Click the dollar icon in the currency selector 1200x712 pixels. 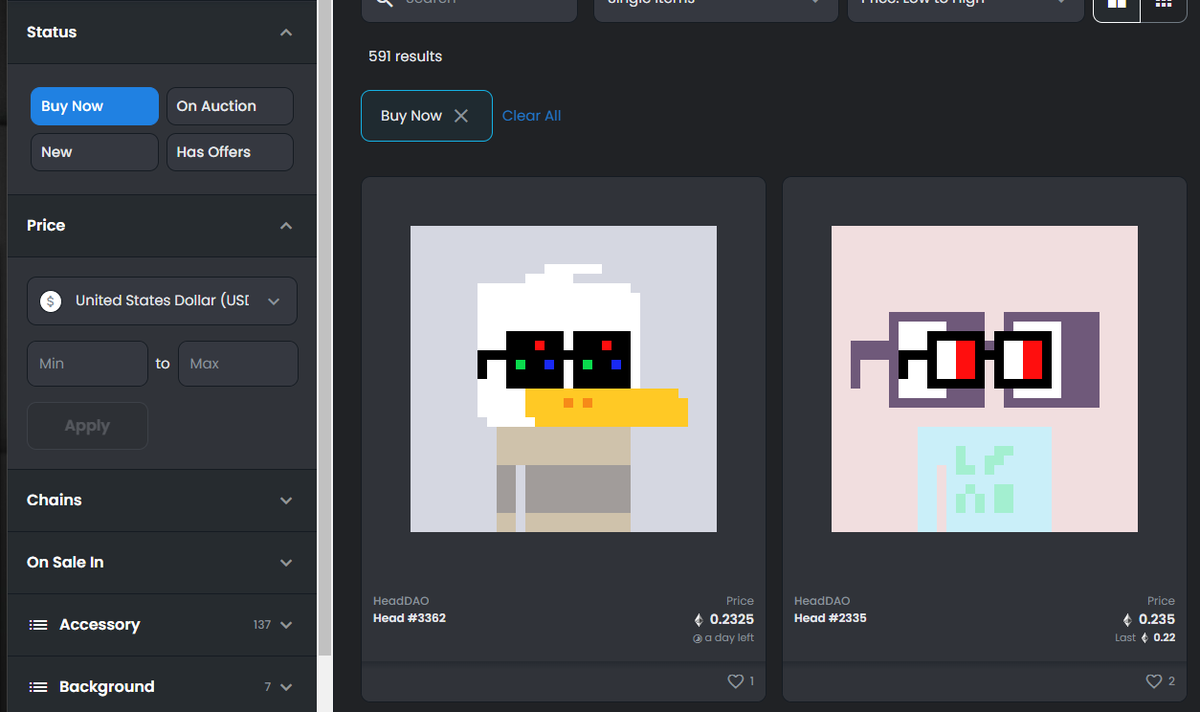50,301
